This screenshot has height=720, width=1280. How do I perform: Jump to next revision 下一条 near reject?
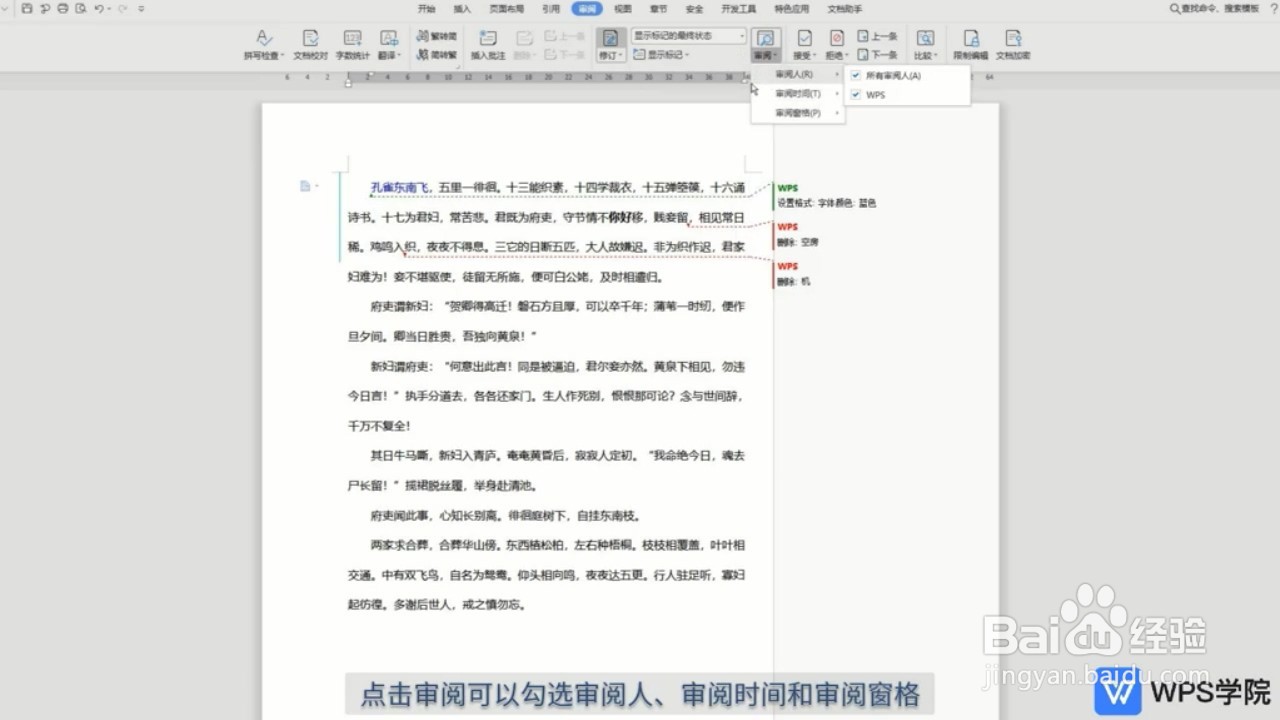click(878, 55)
